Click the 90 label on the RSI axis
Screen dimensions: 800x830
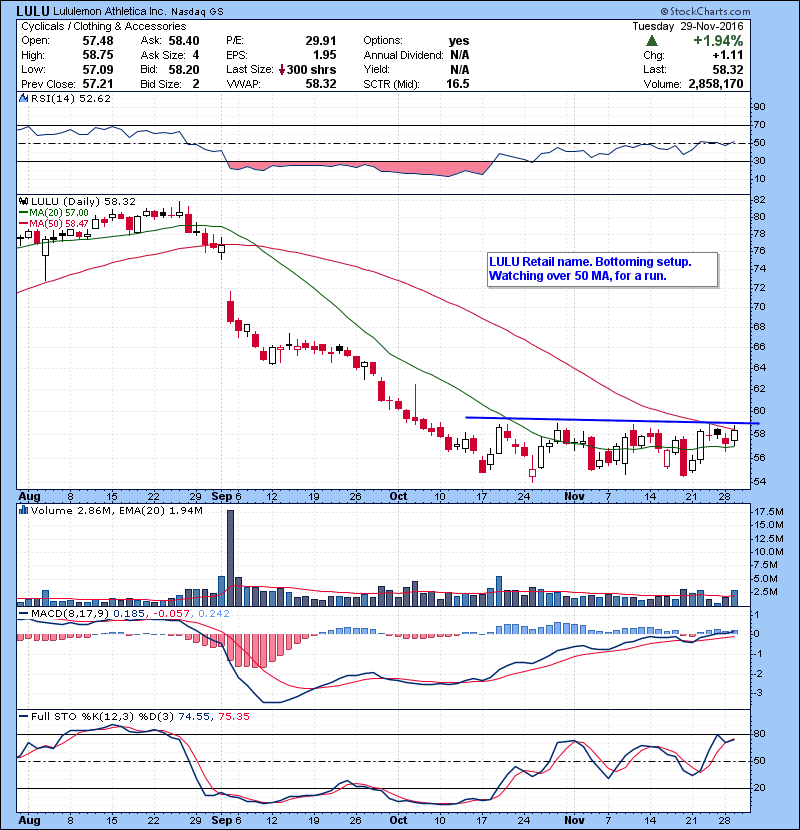pos(759,106)
